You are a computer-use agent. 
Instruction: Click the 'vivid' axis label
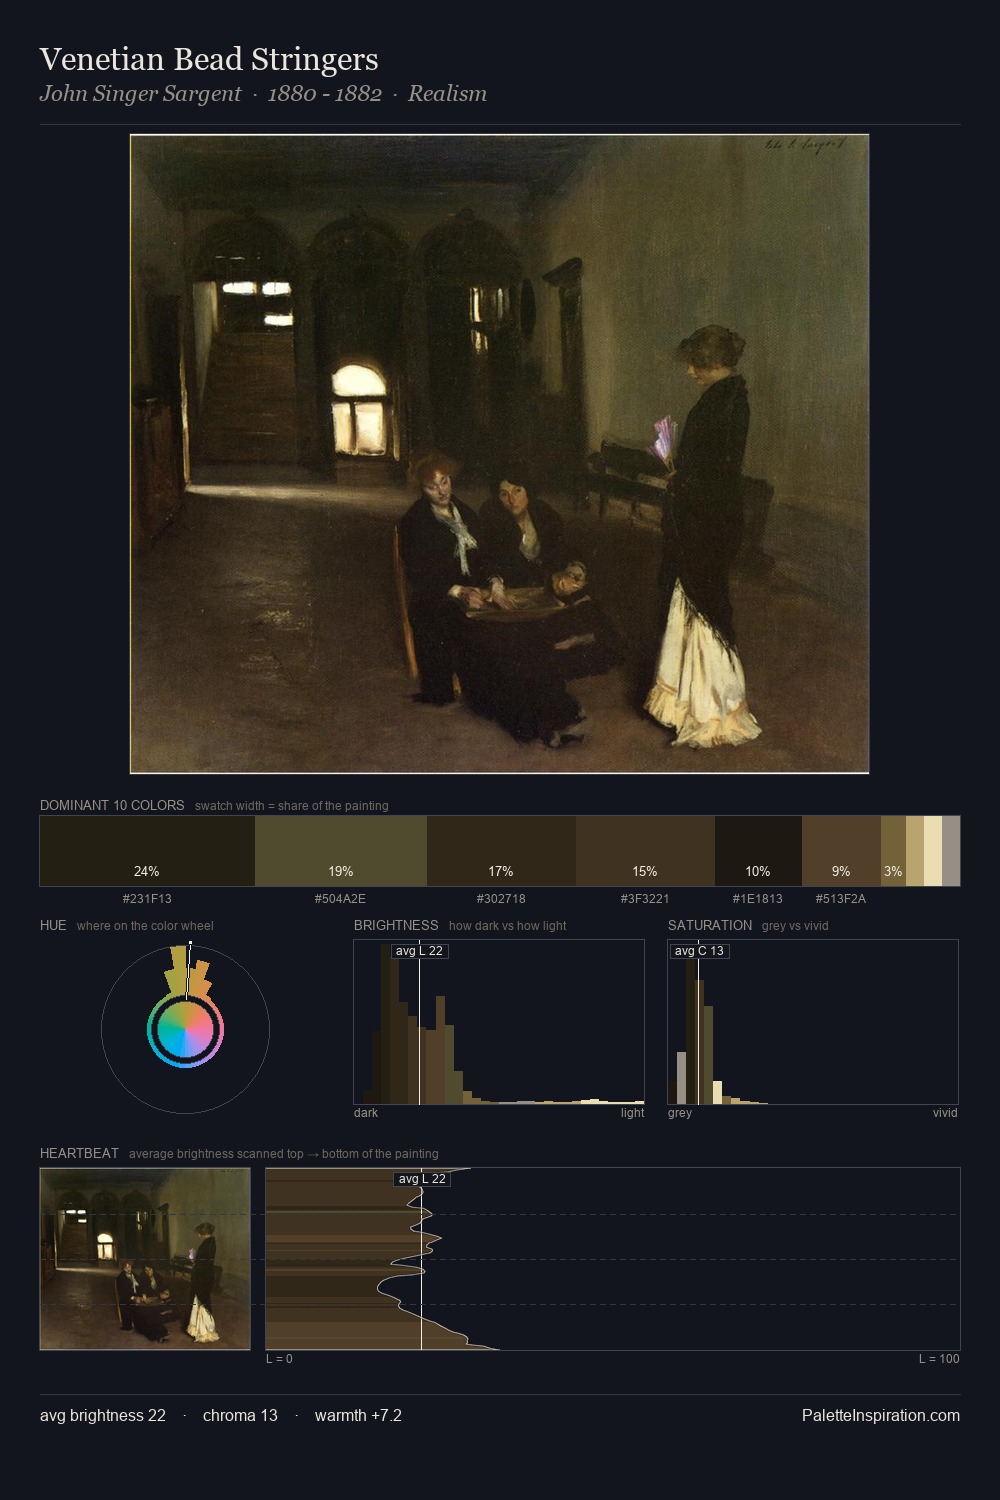tap(945, 1113)
